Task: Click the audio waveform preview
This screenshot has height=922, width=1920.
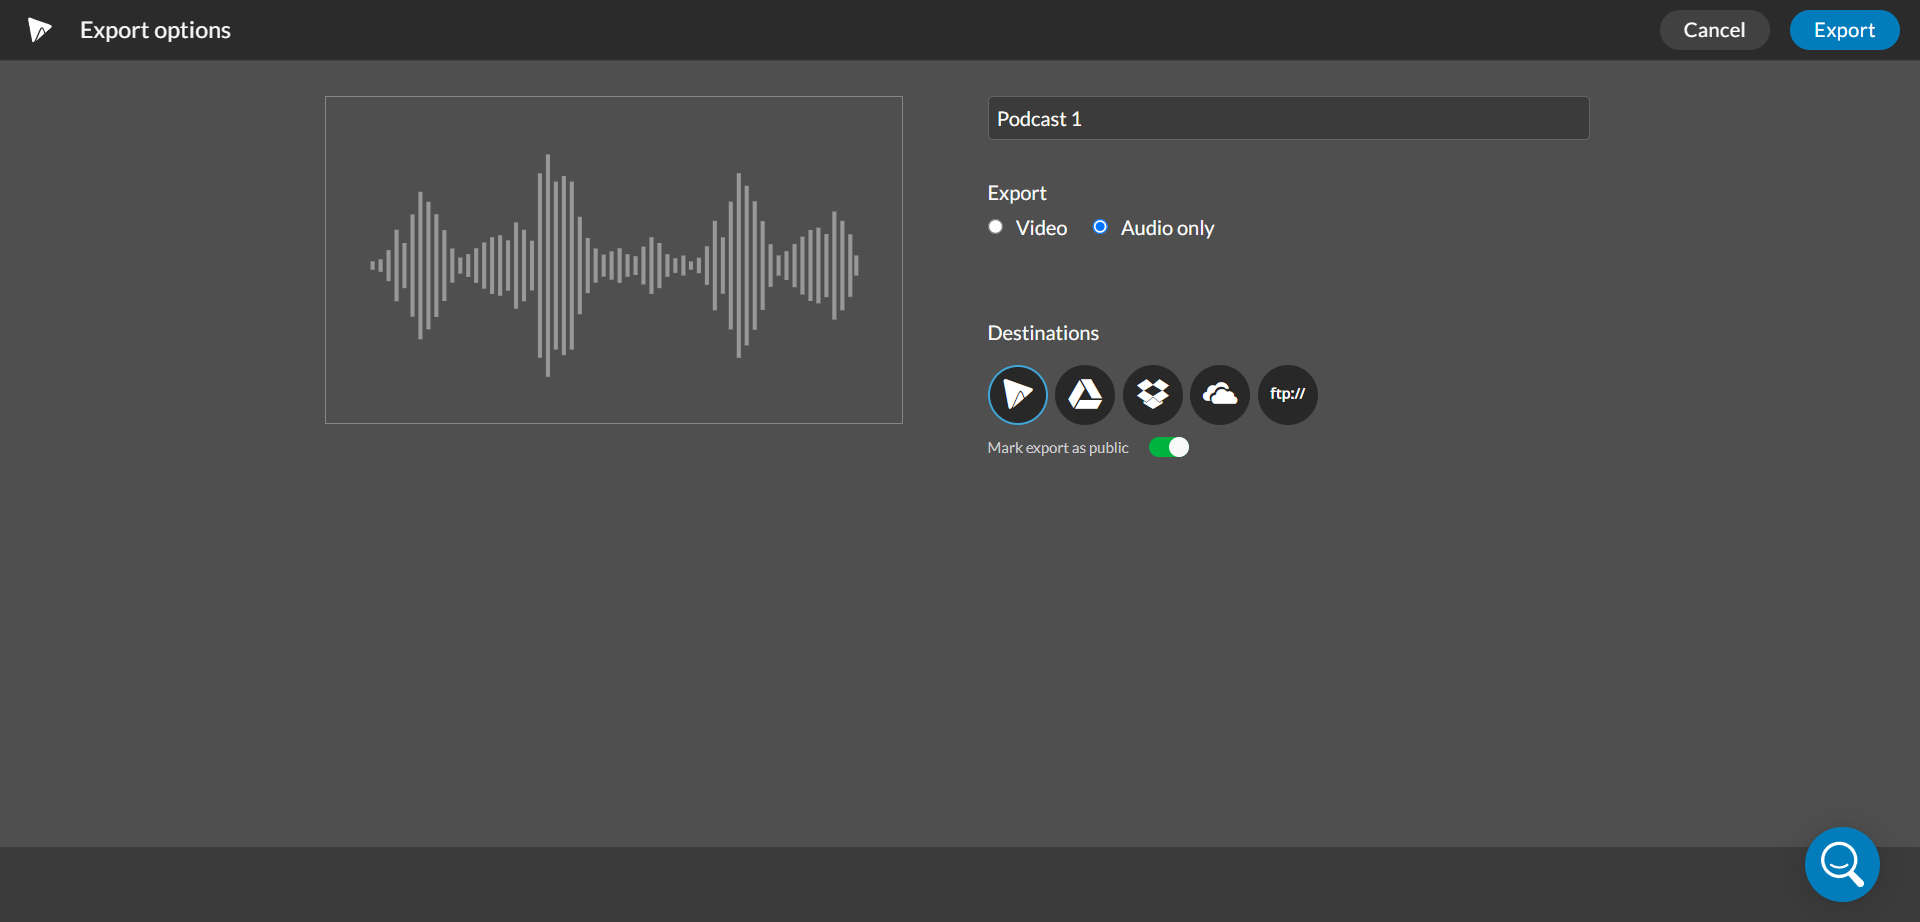Action: 614,260
